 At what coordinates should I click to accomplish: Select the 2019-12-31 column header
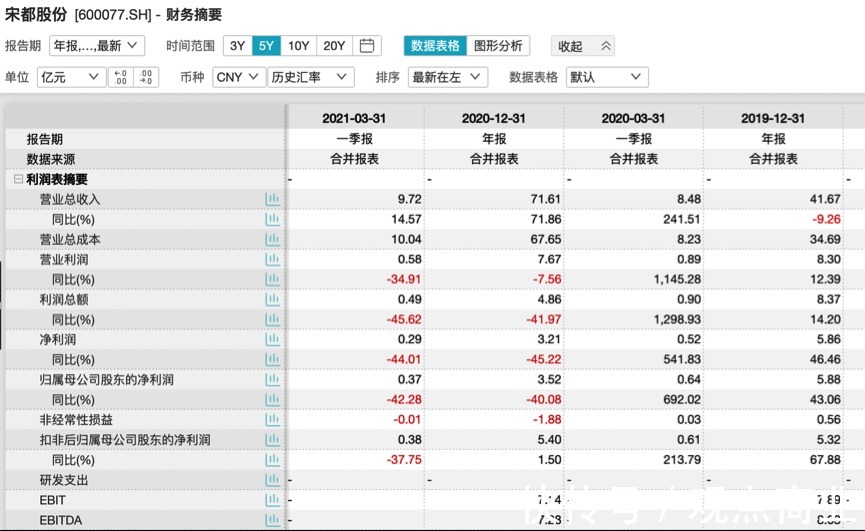coord(773,118)
